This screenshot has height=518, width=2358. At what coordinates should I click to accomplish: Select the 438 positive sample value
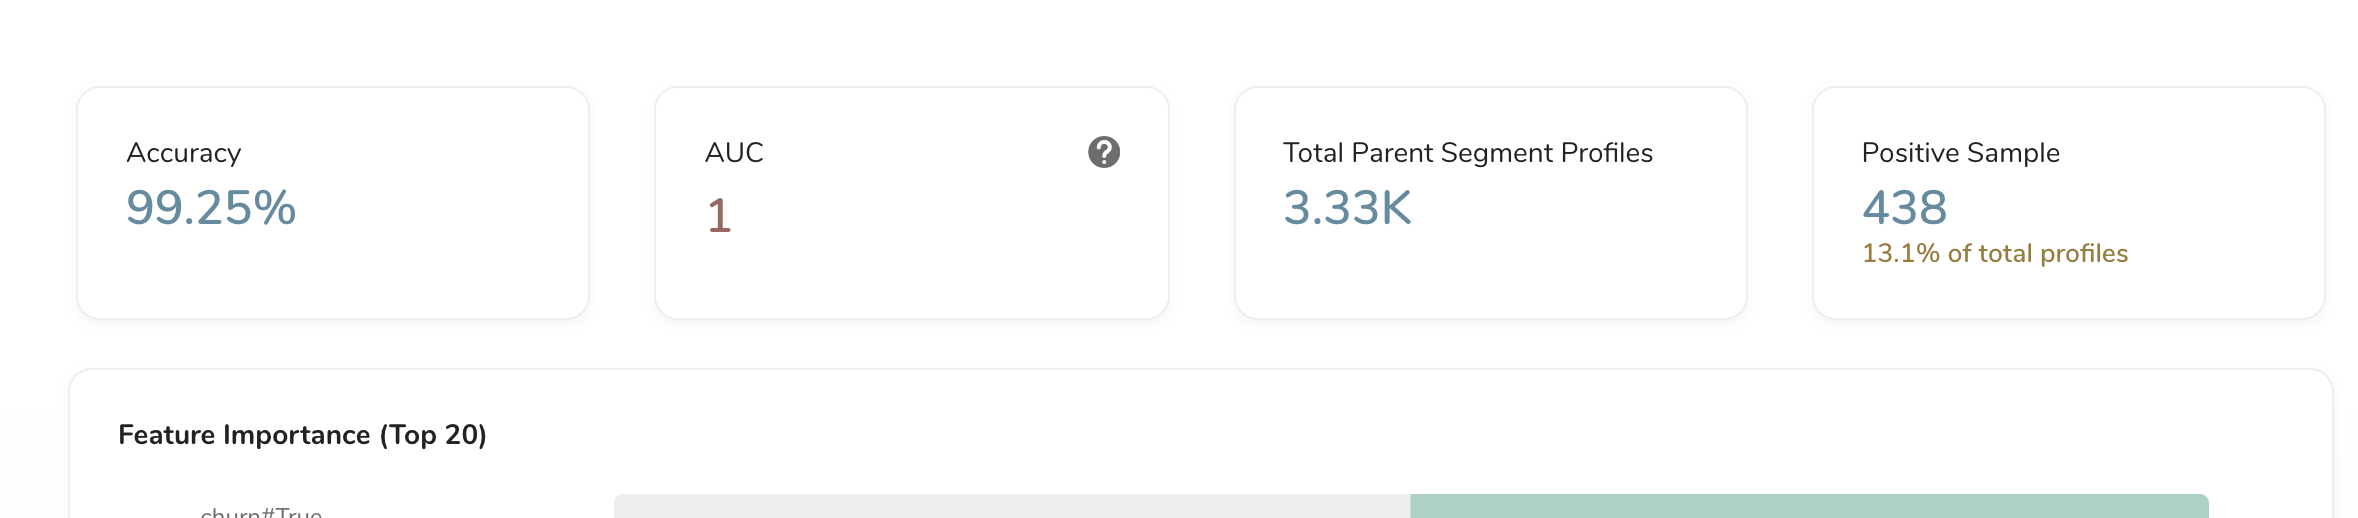point(1904,208)
